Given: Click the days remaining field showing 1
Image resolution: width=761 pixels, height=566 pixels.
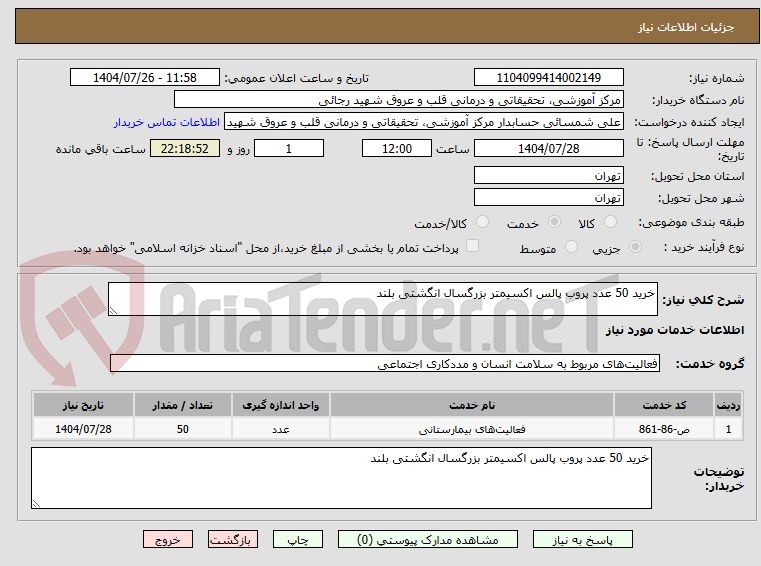Looking at the screenshot, I should [289, 149].
